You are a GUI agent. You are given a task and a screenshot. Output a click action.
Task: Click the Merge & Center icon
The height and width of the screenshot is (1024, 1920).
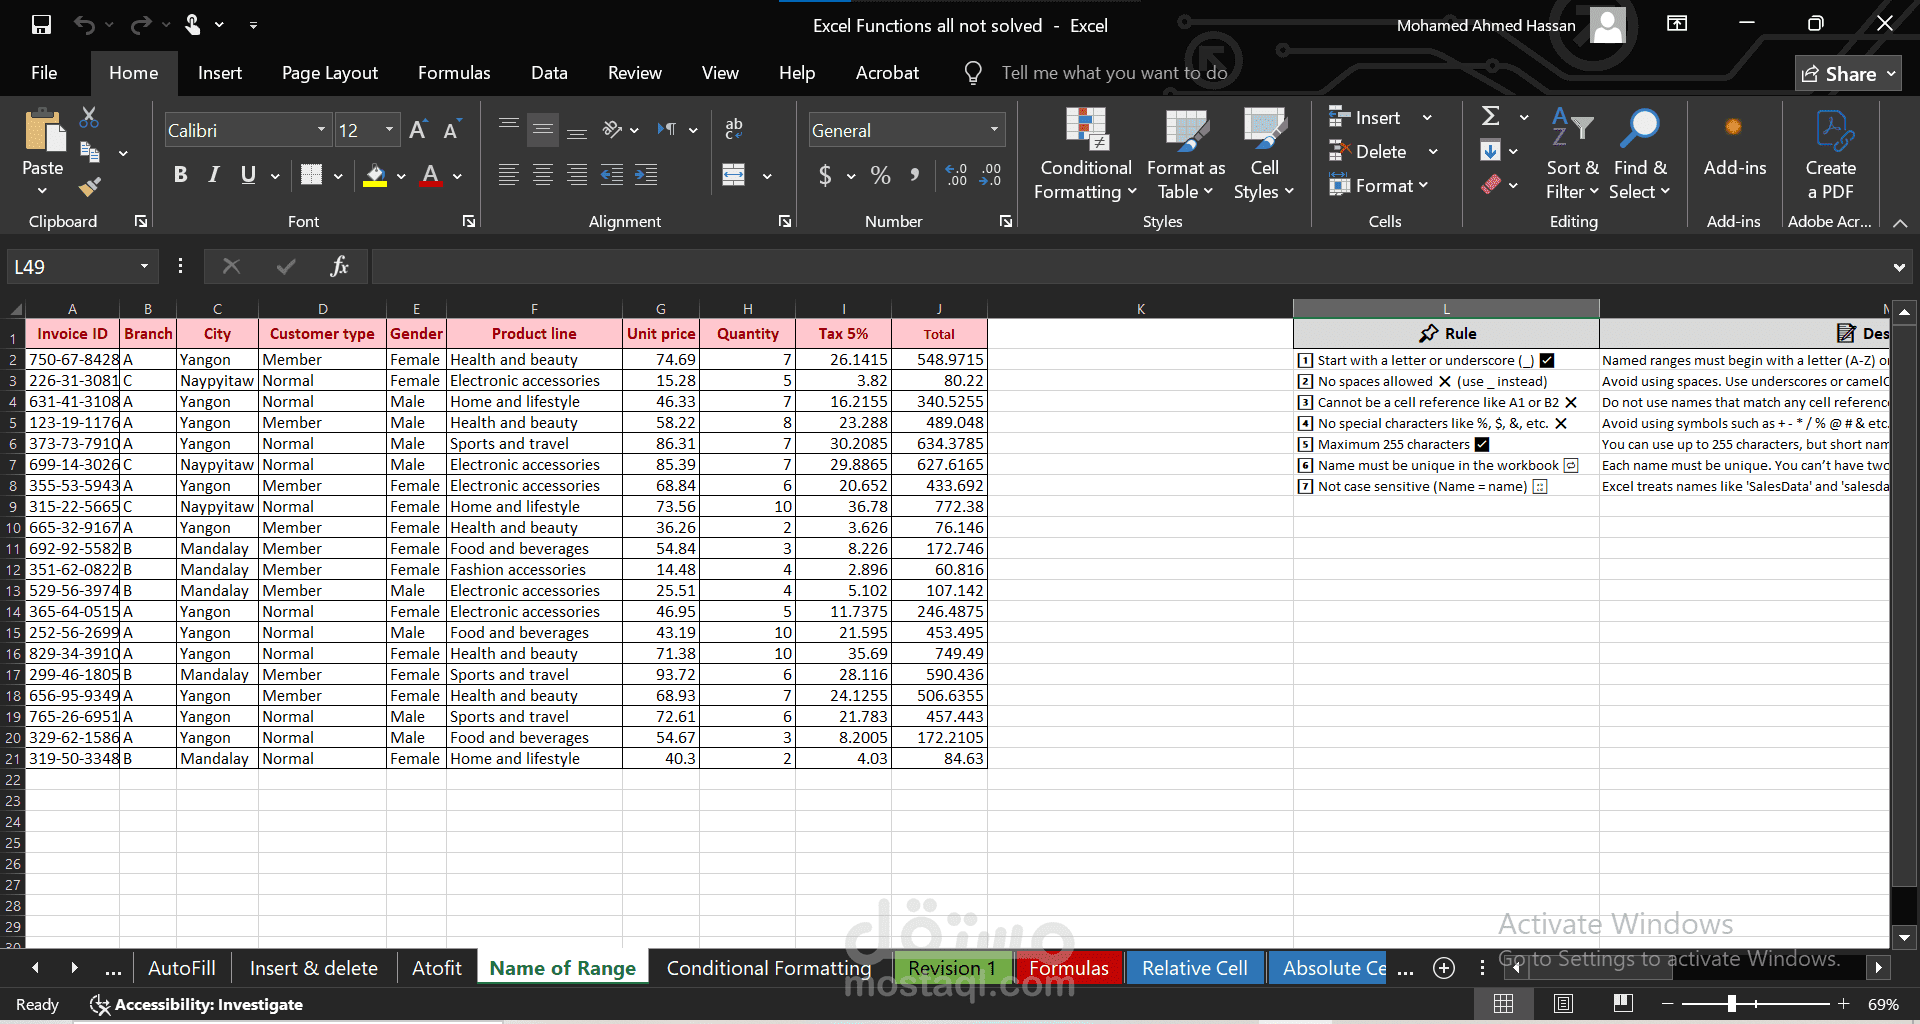click(x=734, y=175)
